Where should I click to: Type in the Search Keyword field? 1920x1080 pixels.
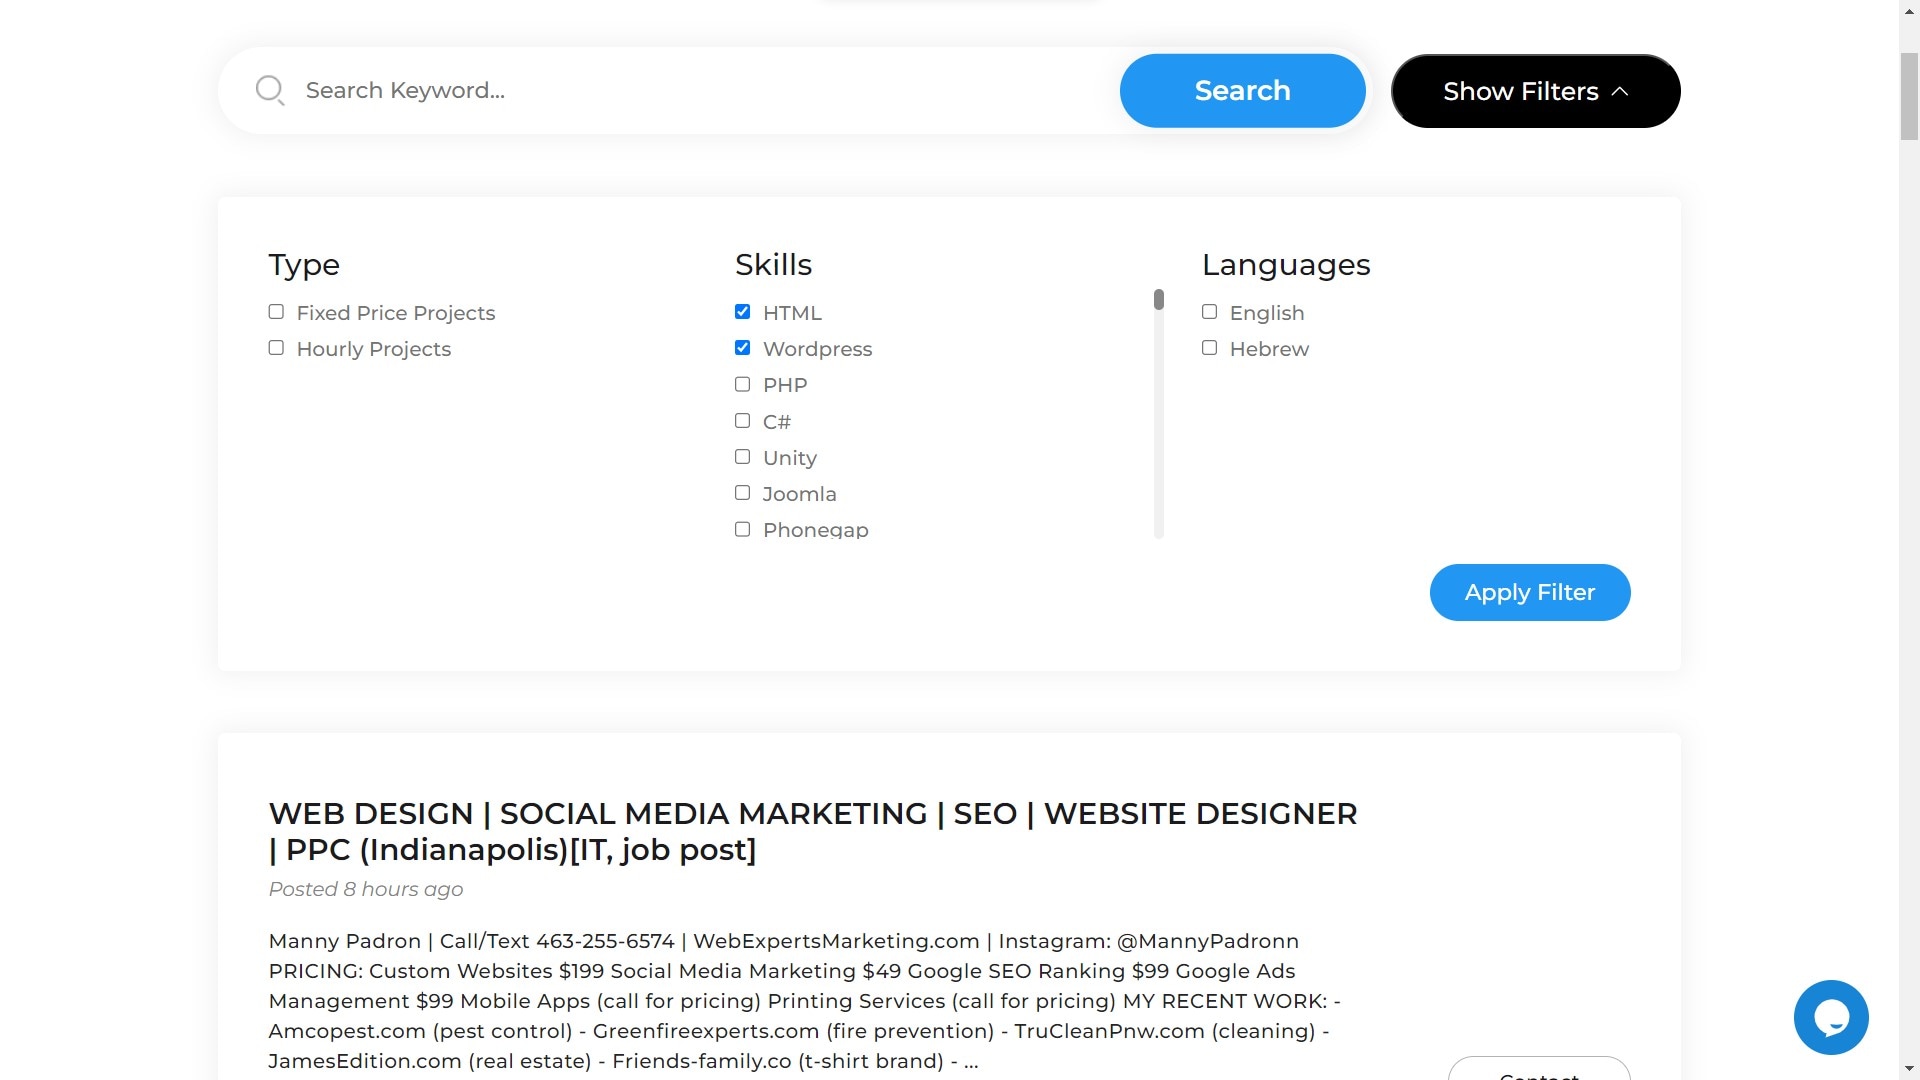pos(700,91)
